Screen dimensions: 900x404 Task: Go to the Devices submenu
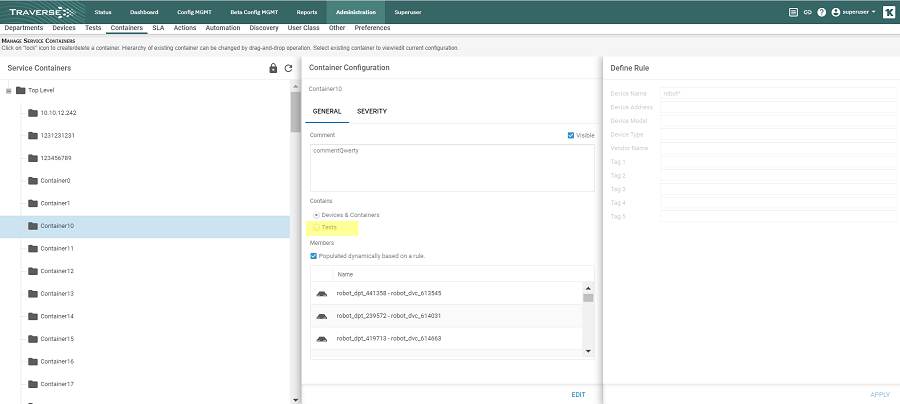click(x=64, y=28)
